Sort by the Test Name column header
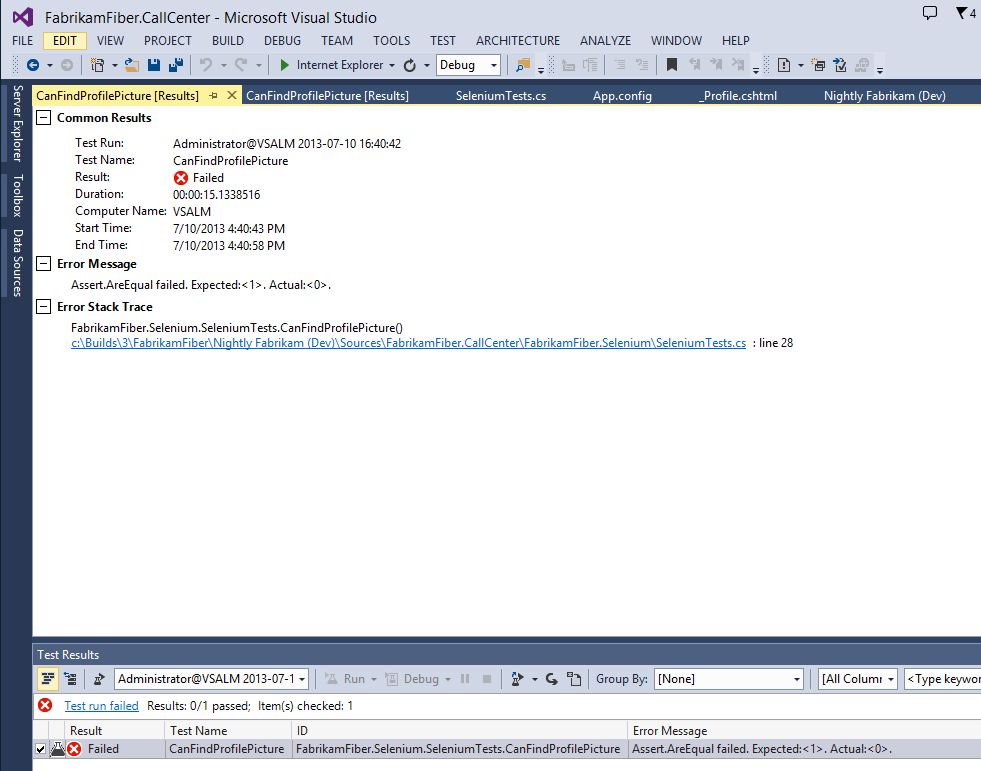 [228, 730]
